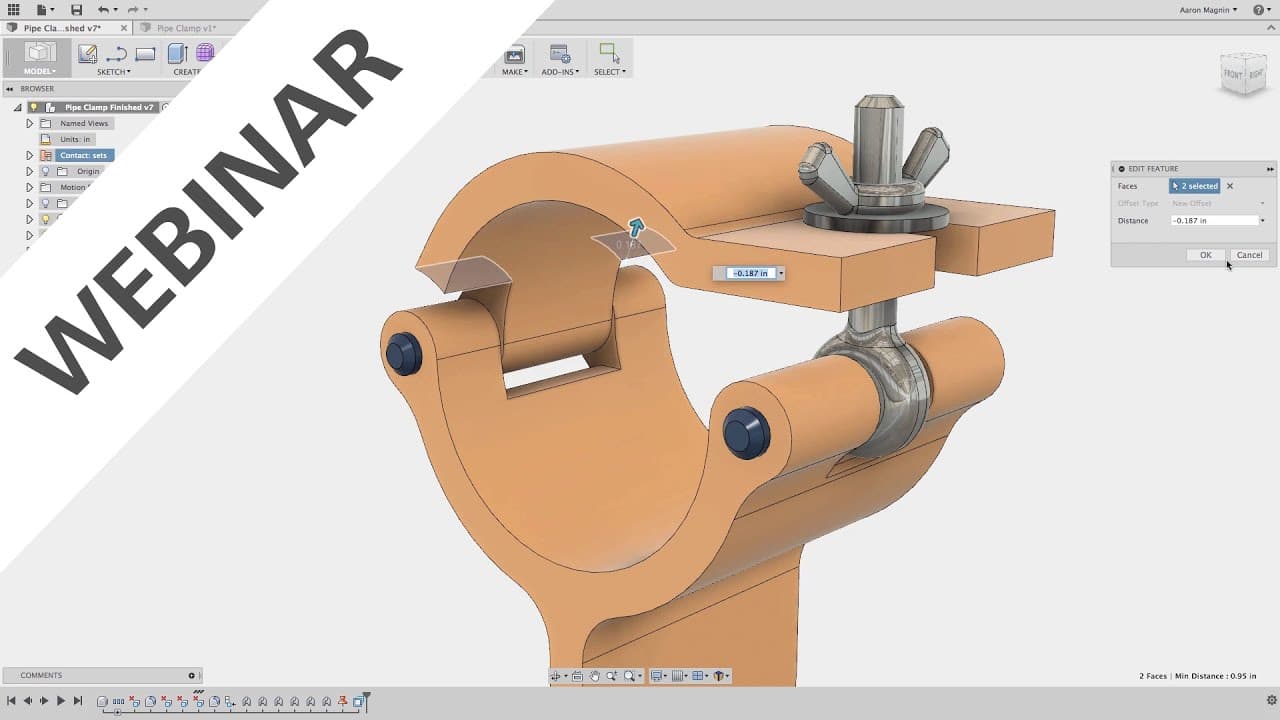Select the Line sketch tool icon
Screen dimensions: 1280x720
(117, 54)
